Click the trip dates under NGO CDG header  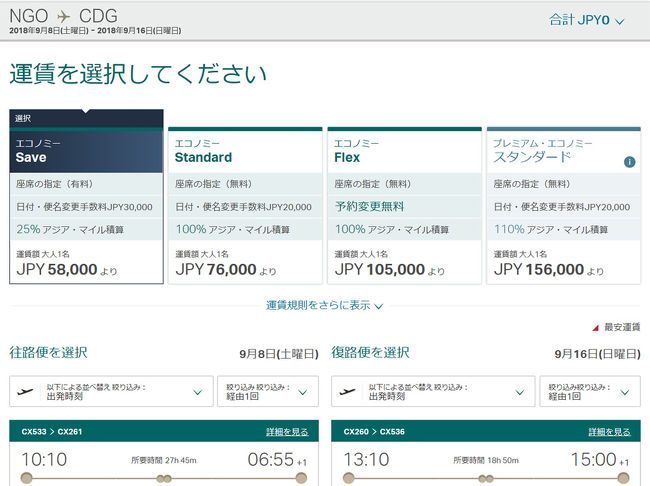coord(95,31)
